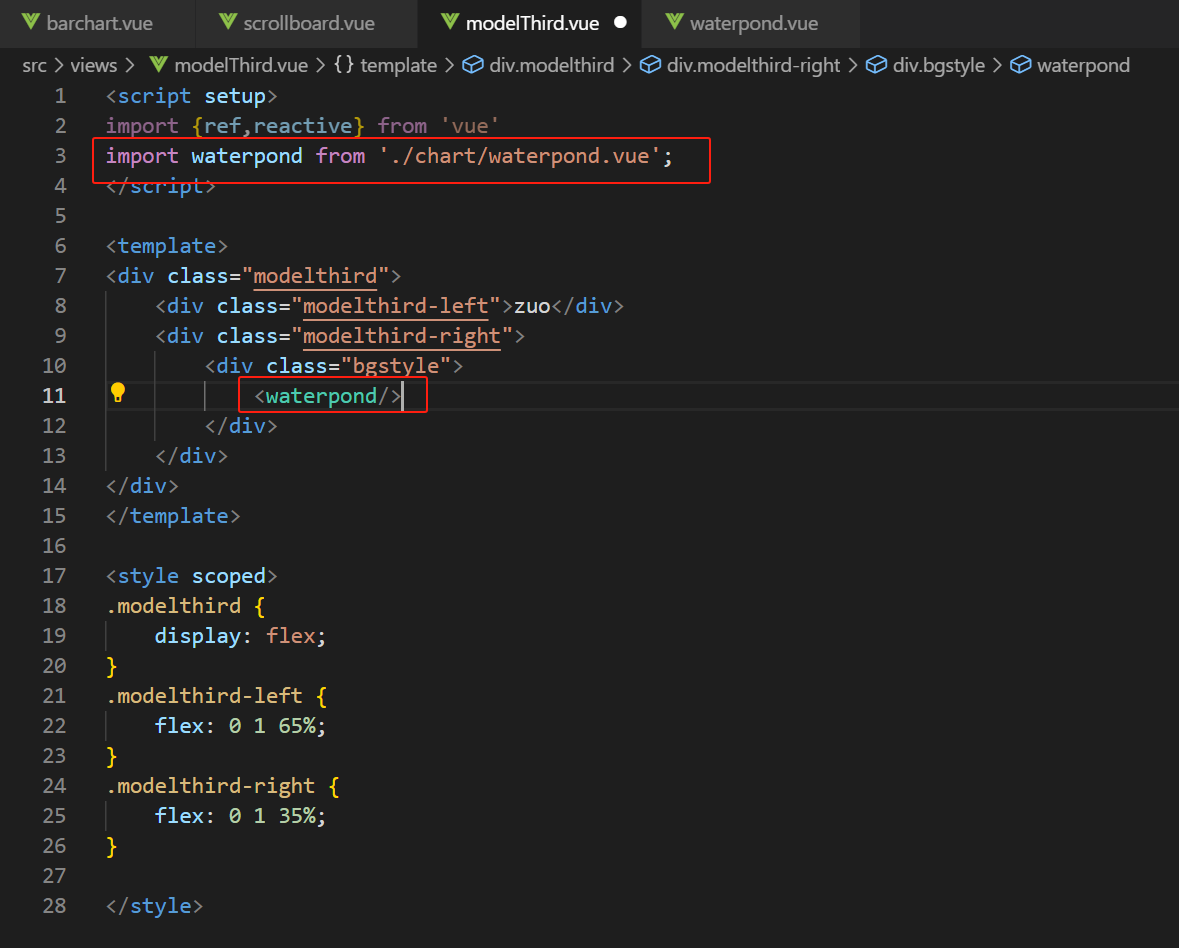The width and height of the screenshot is (1179, 948).
Task: Click Vue icon on barchart.vue tab
Action: (31, 22)
